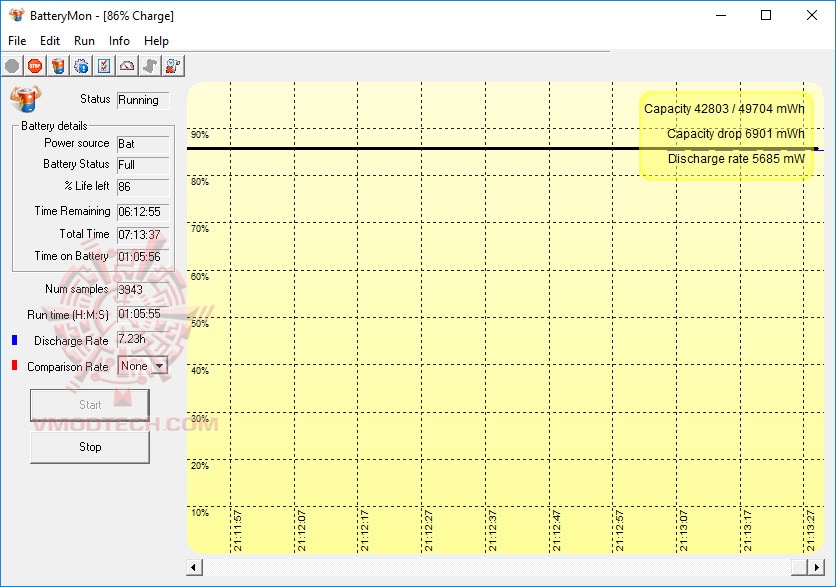
Task: Click the 'Capacity drop 6901 mWh' text
Action: click(x=736, y=134)
